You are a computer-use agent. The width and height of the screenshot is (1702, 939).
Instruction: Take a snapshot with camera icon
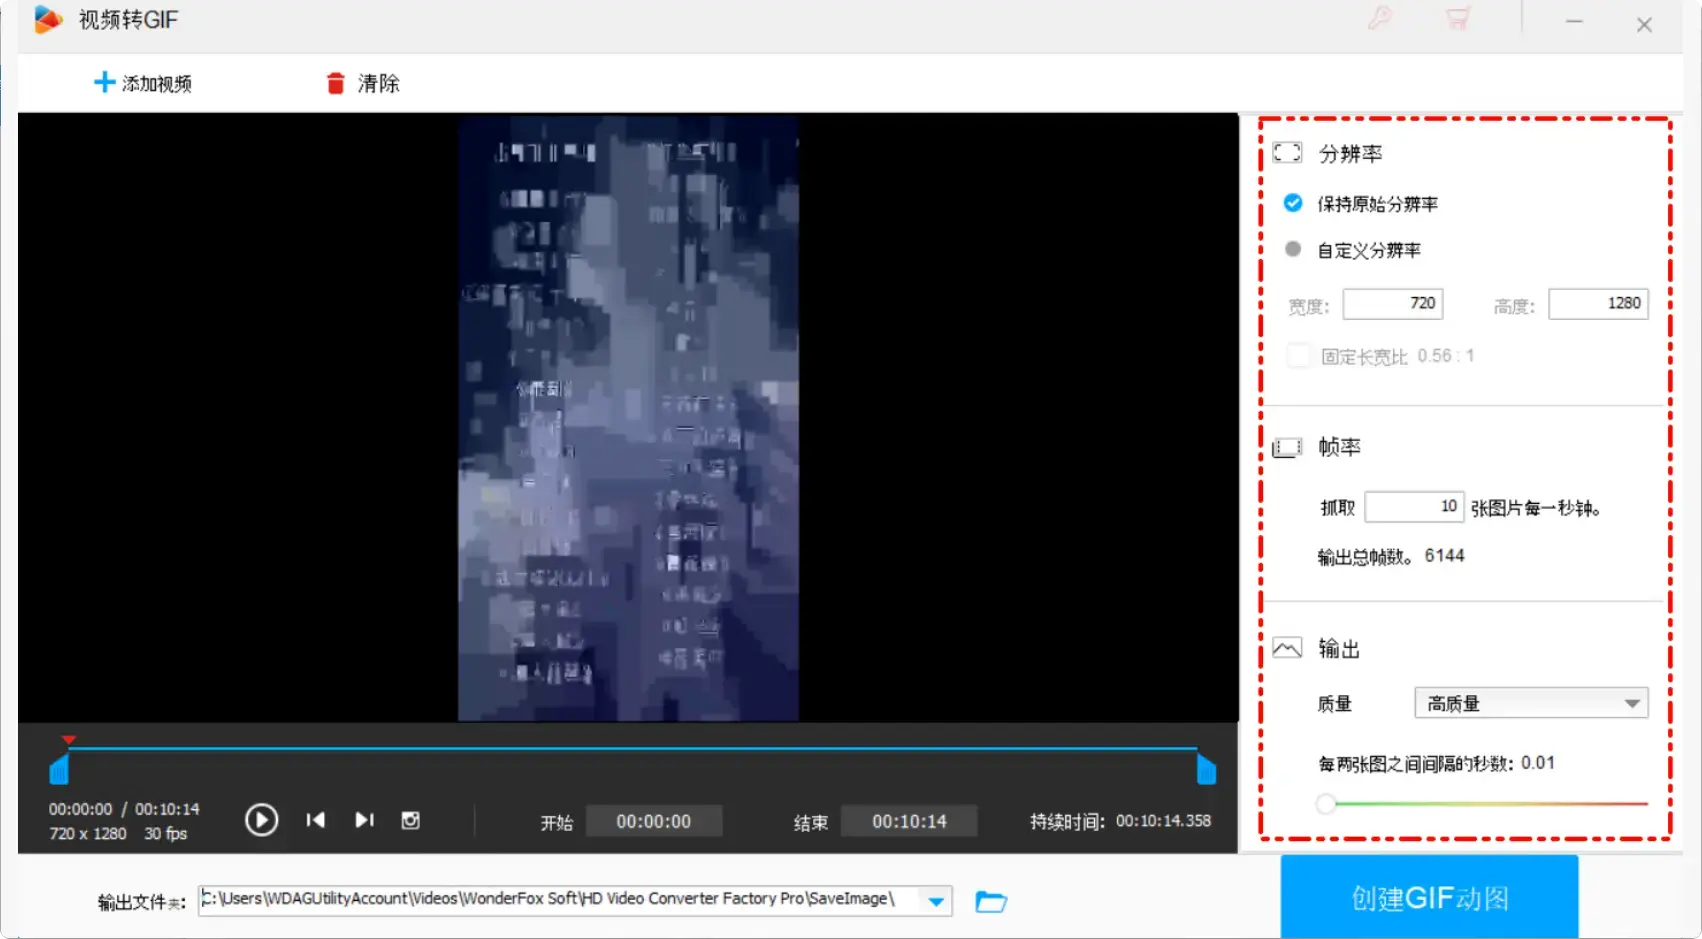410,820
